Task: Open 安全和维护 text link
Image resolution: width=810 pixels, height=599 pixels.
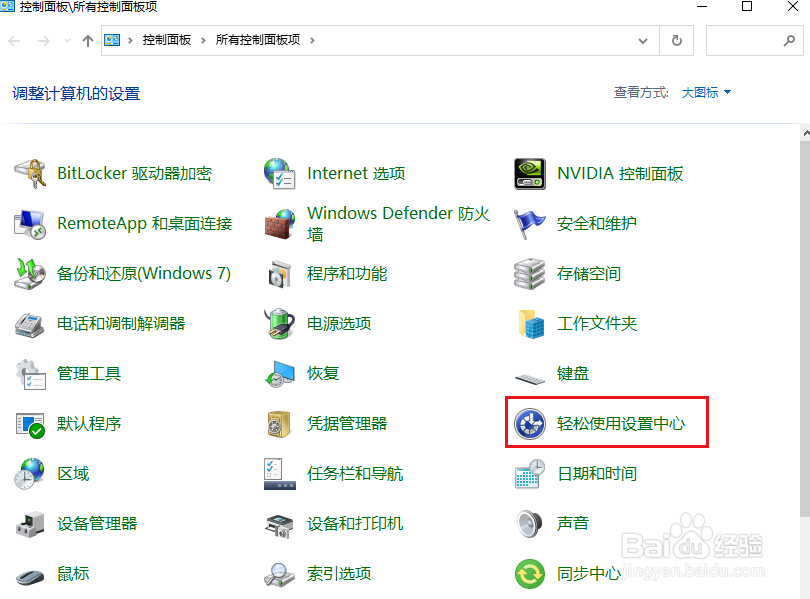Action: click(597, 224)
